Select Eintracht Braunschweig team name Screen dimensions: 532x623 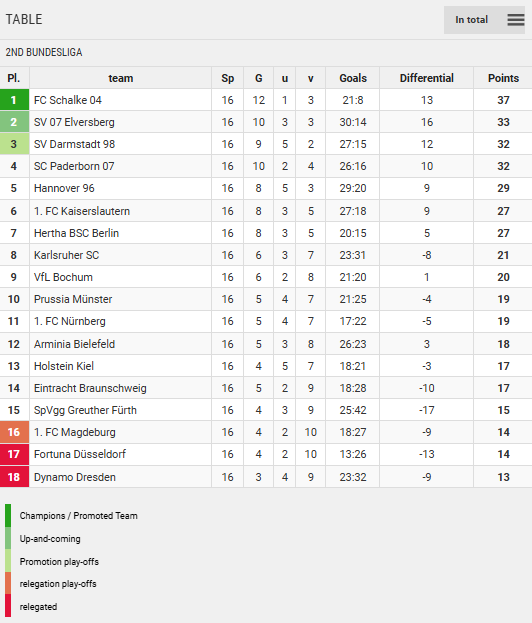point(90,388)
